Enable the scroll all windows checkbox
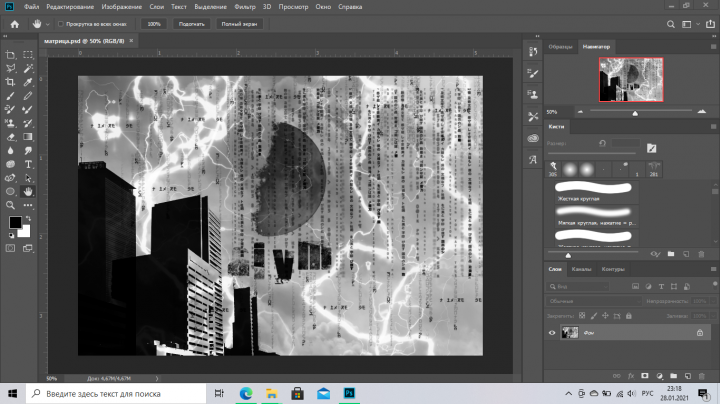The height and width of the screenshot is (404, 720). pyautogui.click(x=61, y=24)
